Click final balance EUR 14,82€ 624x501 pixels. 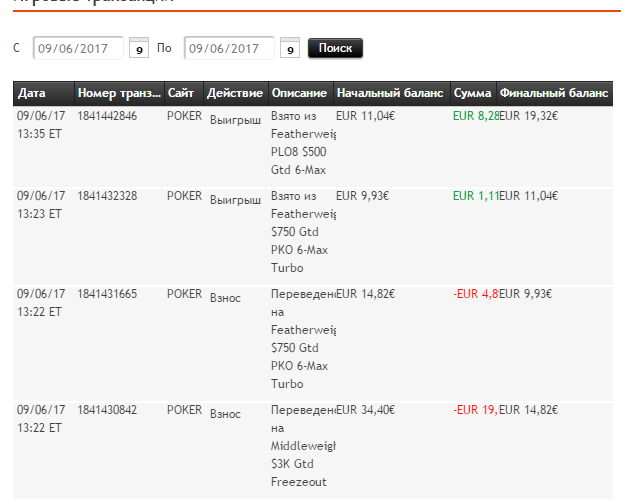tap(528, 410)
